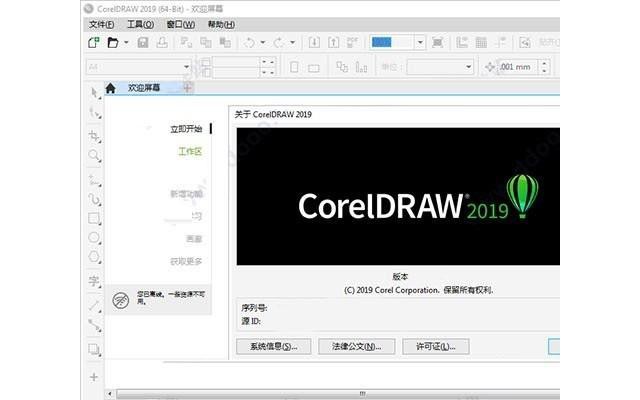Image resolution: width=640 pixels, height=400 pixels.
Task: Click the Open folder icon
Action: [113, 42]
